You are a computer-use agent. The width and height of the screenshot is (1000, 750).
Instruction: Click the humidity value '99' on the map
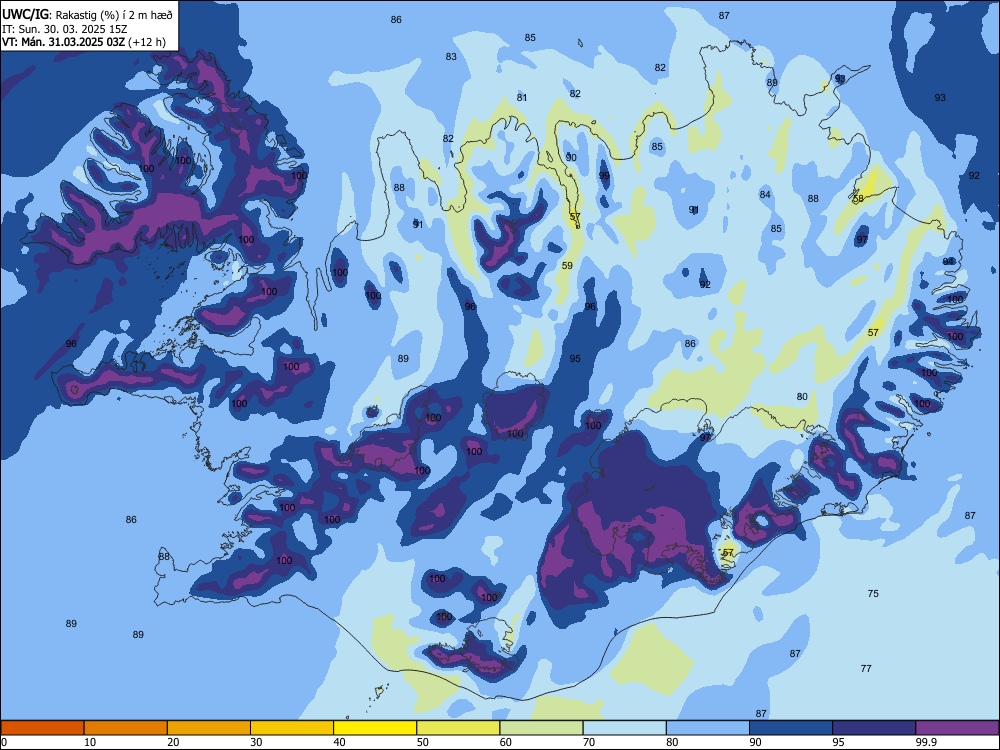[x=604, y=175]
